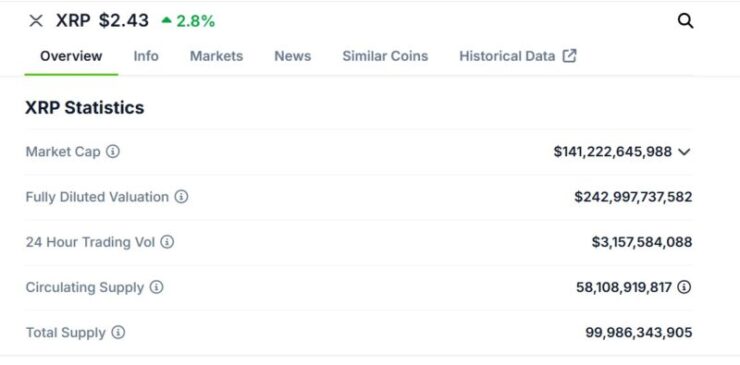The image size is (740, 365).
Task: Expand the Market Cap chevron dropdown
Action: 684,152
